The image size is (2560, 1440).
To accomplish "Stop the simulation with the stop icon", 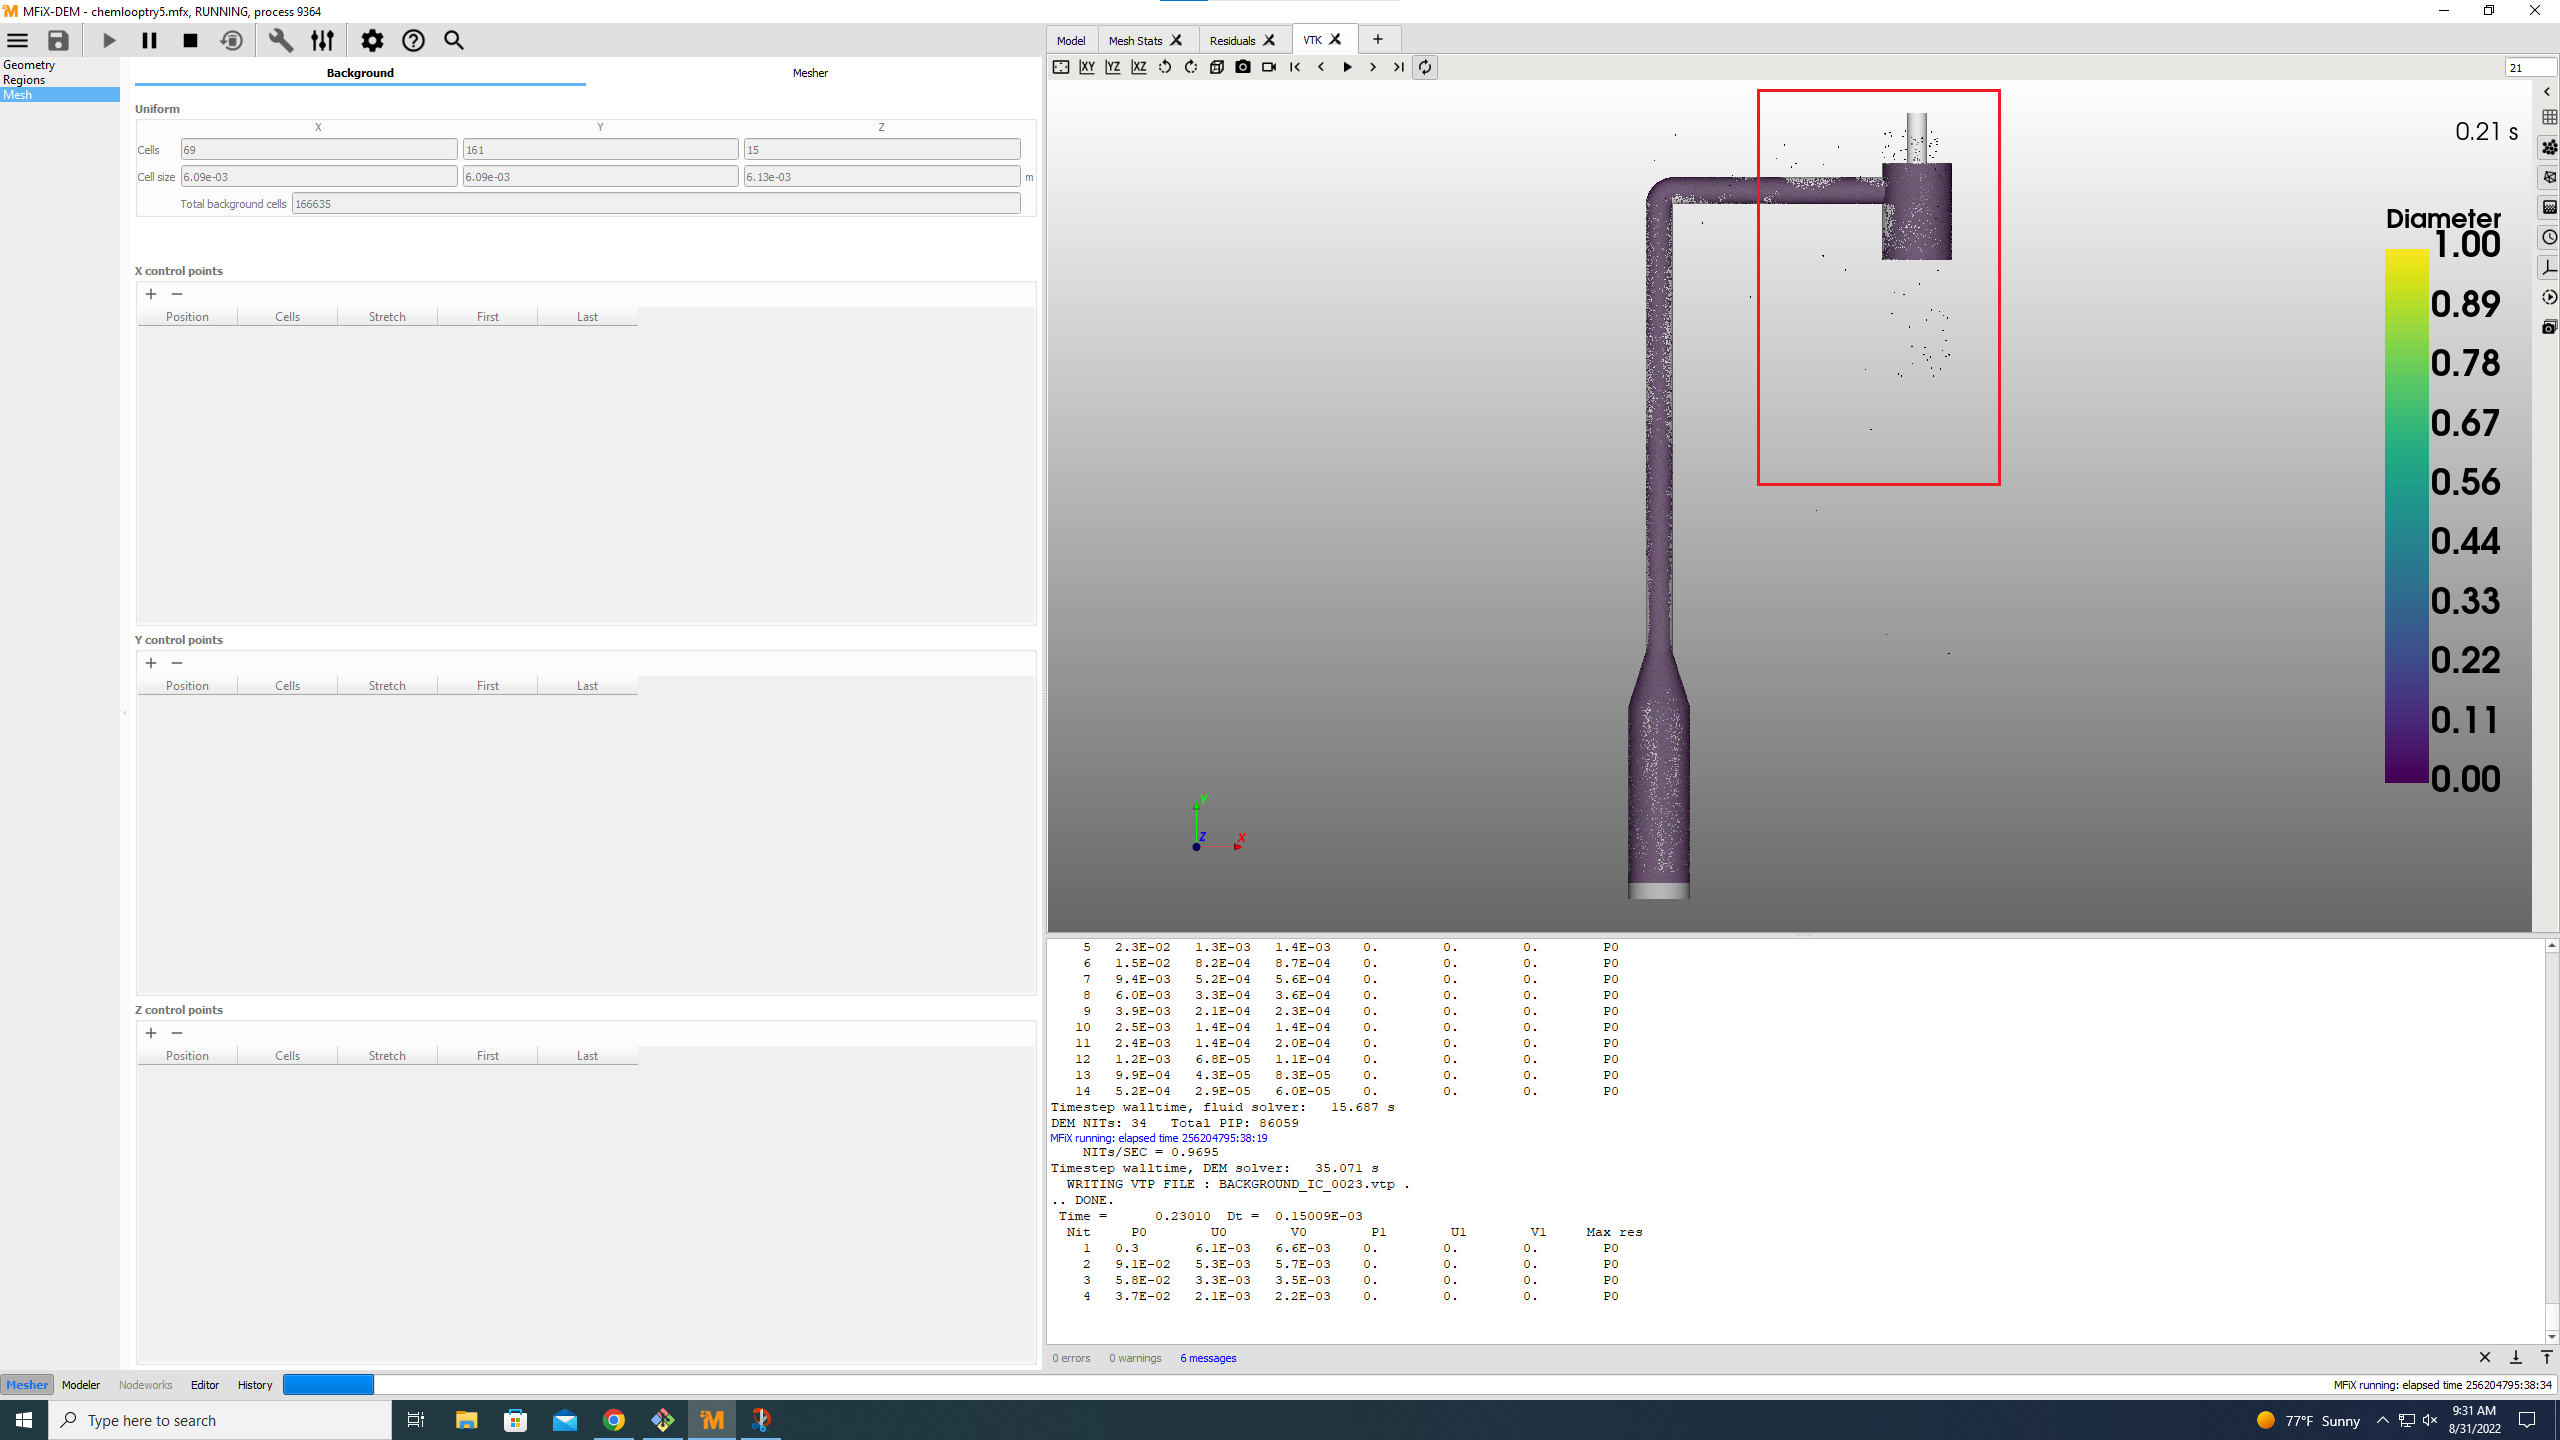I will 190,40.
